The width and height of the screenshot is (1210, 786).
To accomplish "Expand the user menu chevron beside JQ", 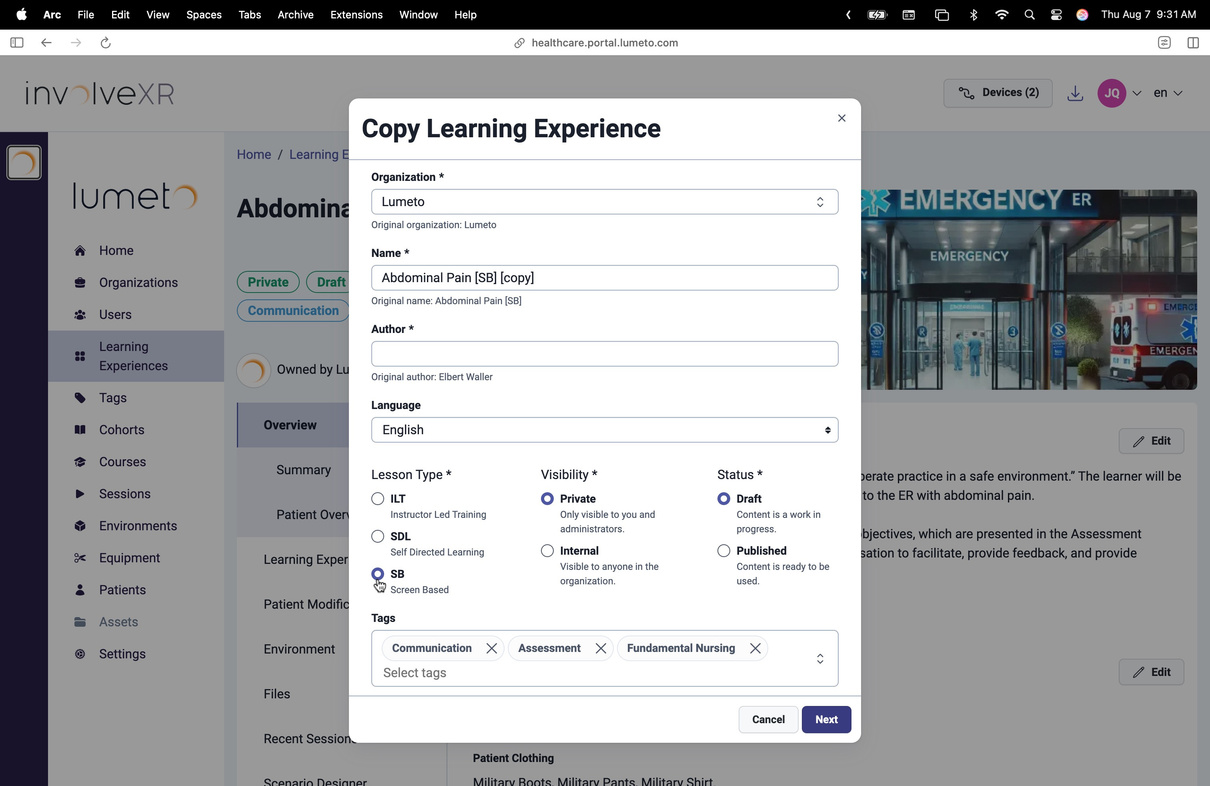I will pos(1136,93).
